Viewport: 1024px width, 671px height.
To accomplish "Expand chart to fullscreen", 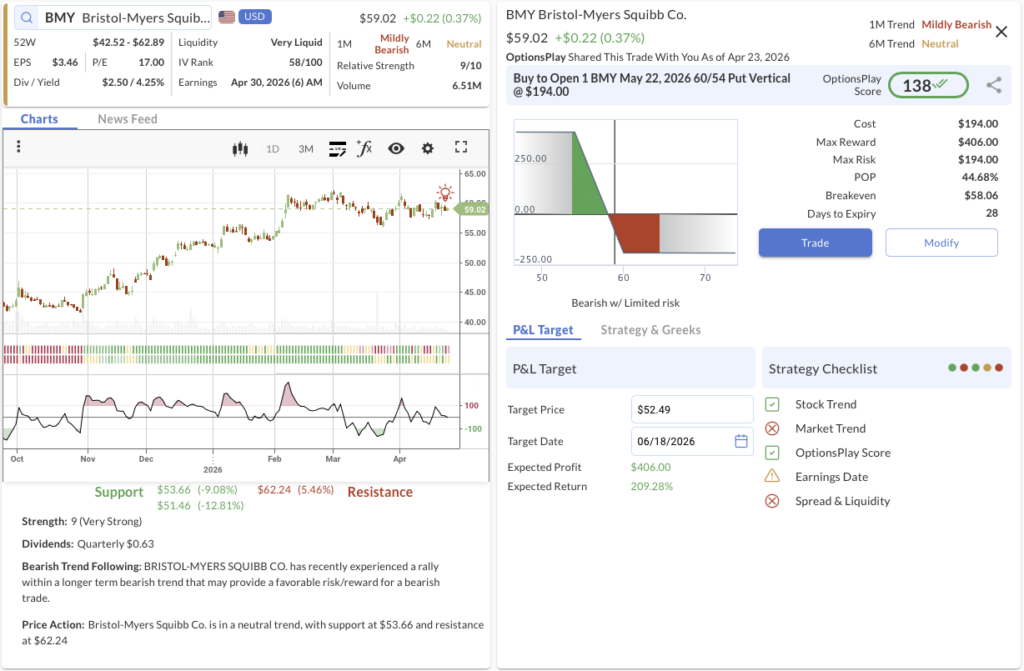I will pyautogui.click(x=461, y=147).
